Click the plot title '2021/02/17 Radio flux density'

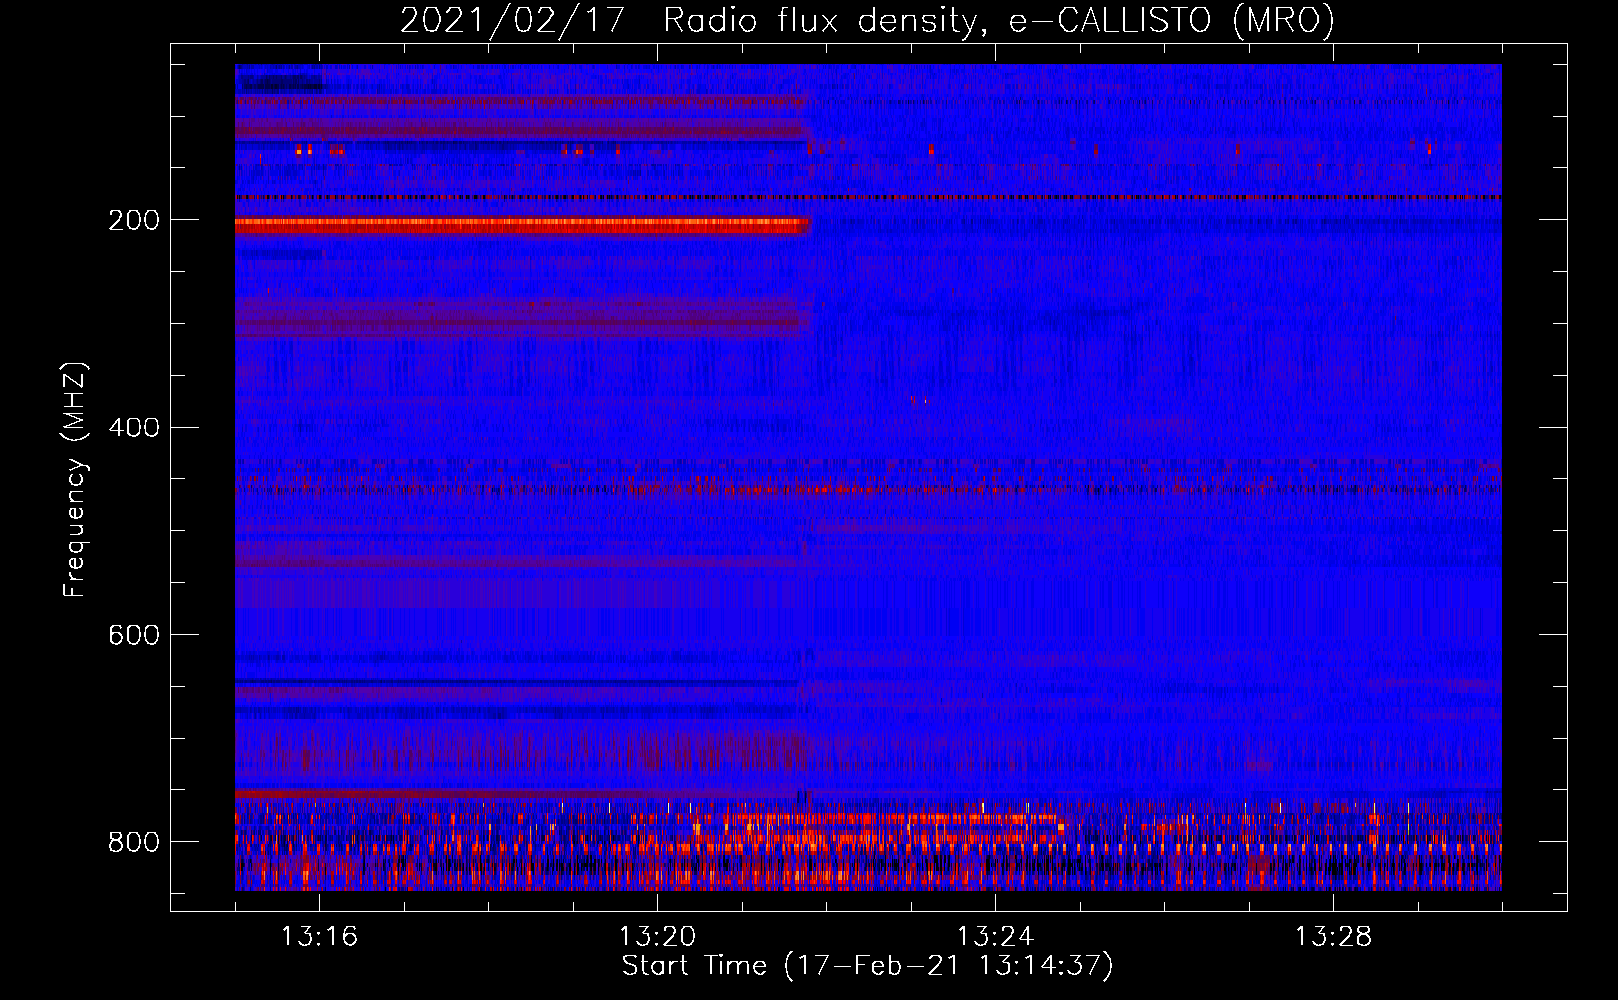867,20
